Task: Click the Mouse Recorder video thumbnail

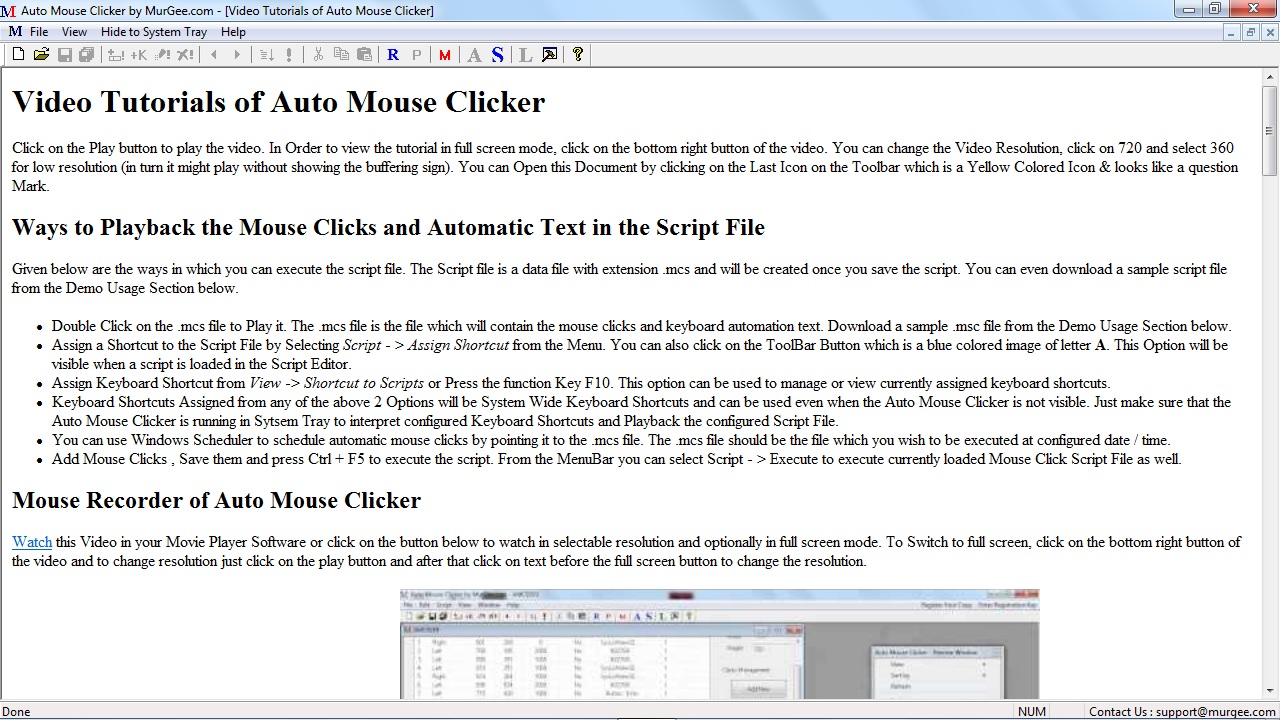Action: pos(720,644)
